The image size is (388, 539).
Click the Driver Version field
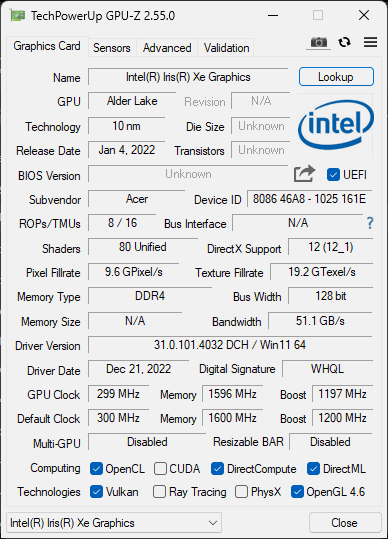[230, 345]
